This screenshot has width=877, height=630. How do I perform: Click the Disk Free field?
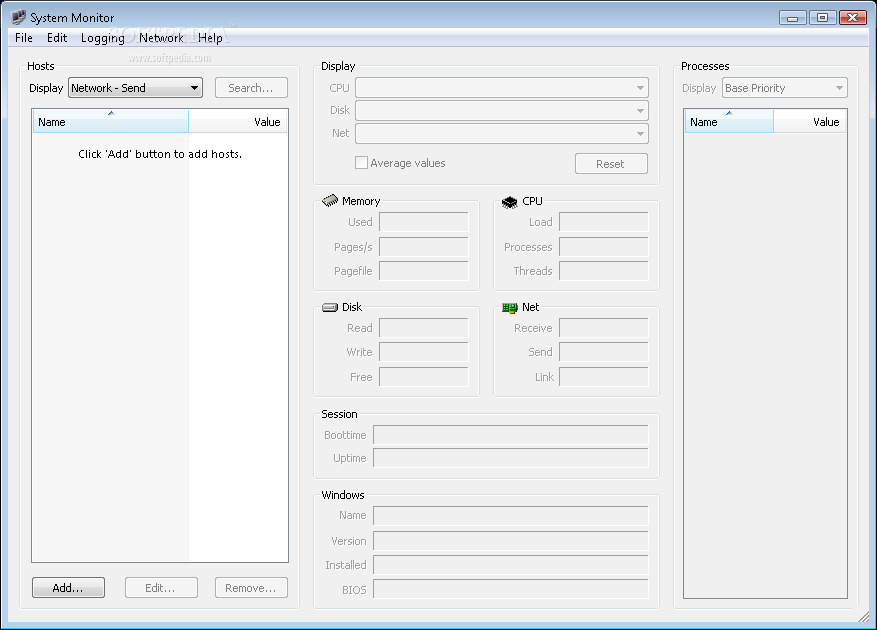(424, 377)
